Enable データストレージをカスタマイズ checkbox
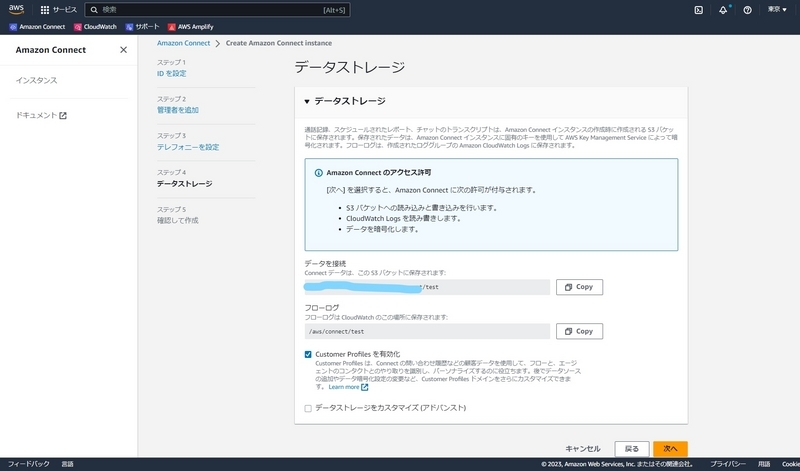Viewport: 800px width, 471px height. [308, 408]
